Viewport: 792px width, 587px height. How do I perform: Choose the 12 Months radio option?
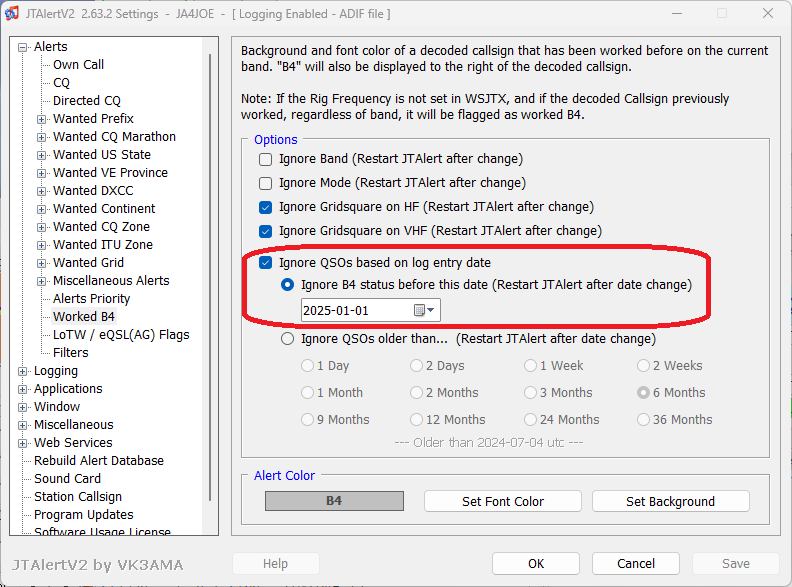click(x=416, y=419)
